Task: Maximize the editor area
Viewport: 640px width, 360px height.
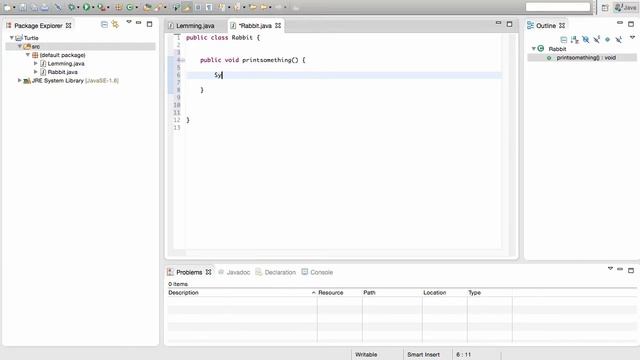Action: pos(509,24)
